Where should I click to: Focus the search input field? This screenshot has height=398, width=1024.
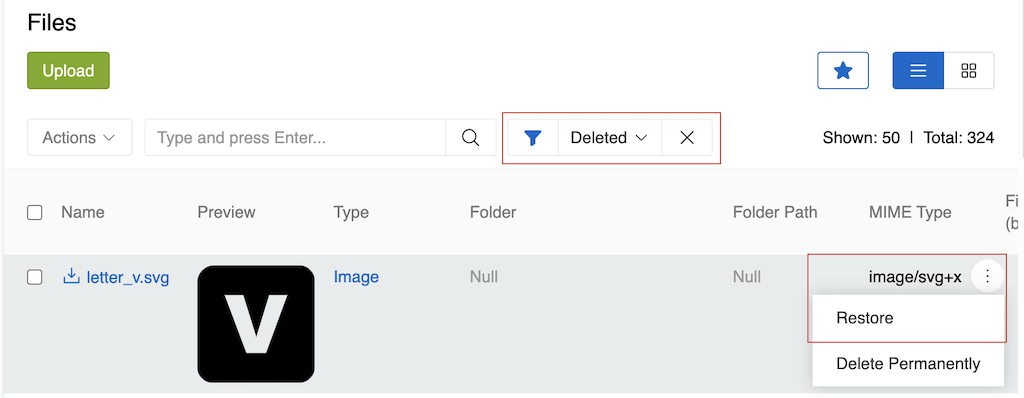(295, 138)
